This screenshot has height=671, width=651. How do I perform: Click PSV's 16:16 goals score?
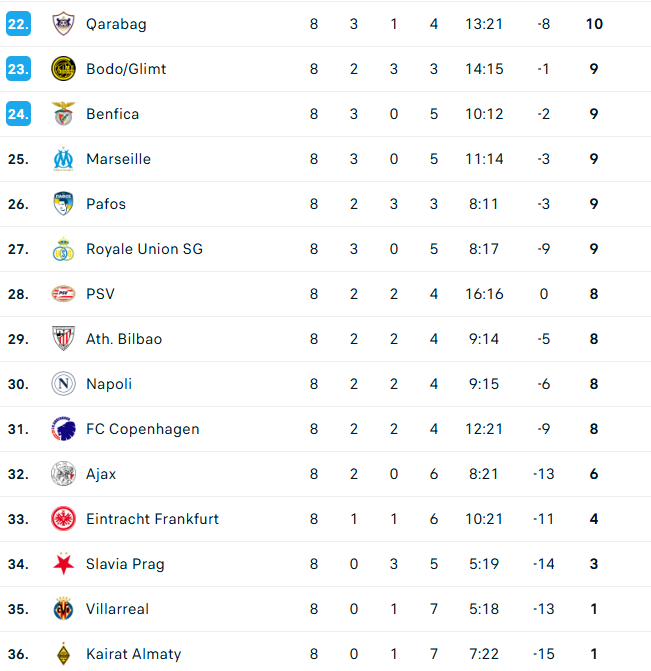(x=484, y=294)
